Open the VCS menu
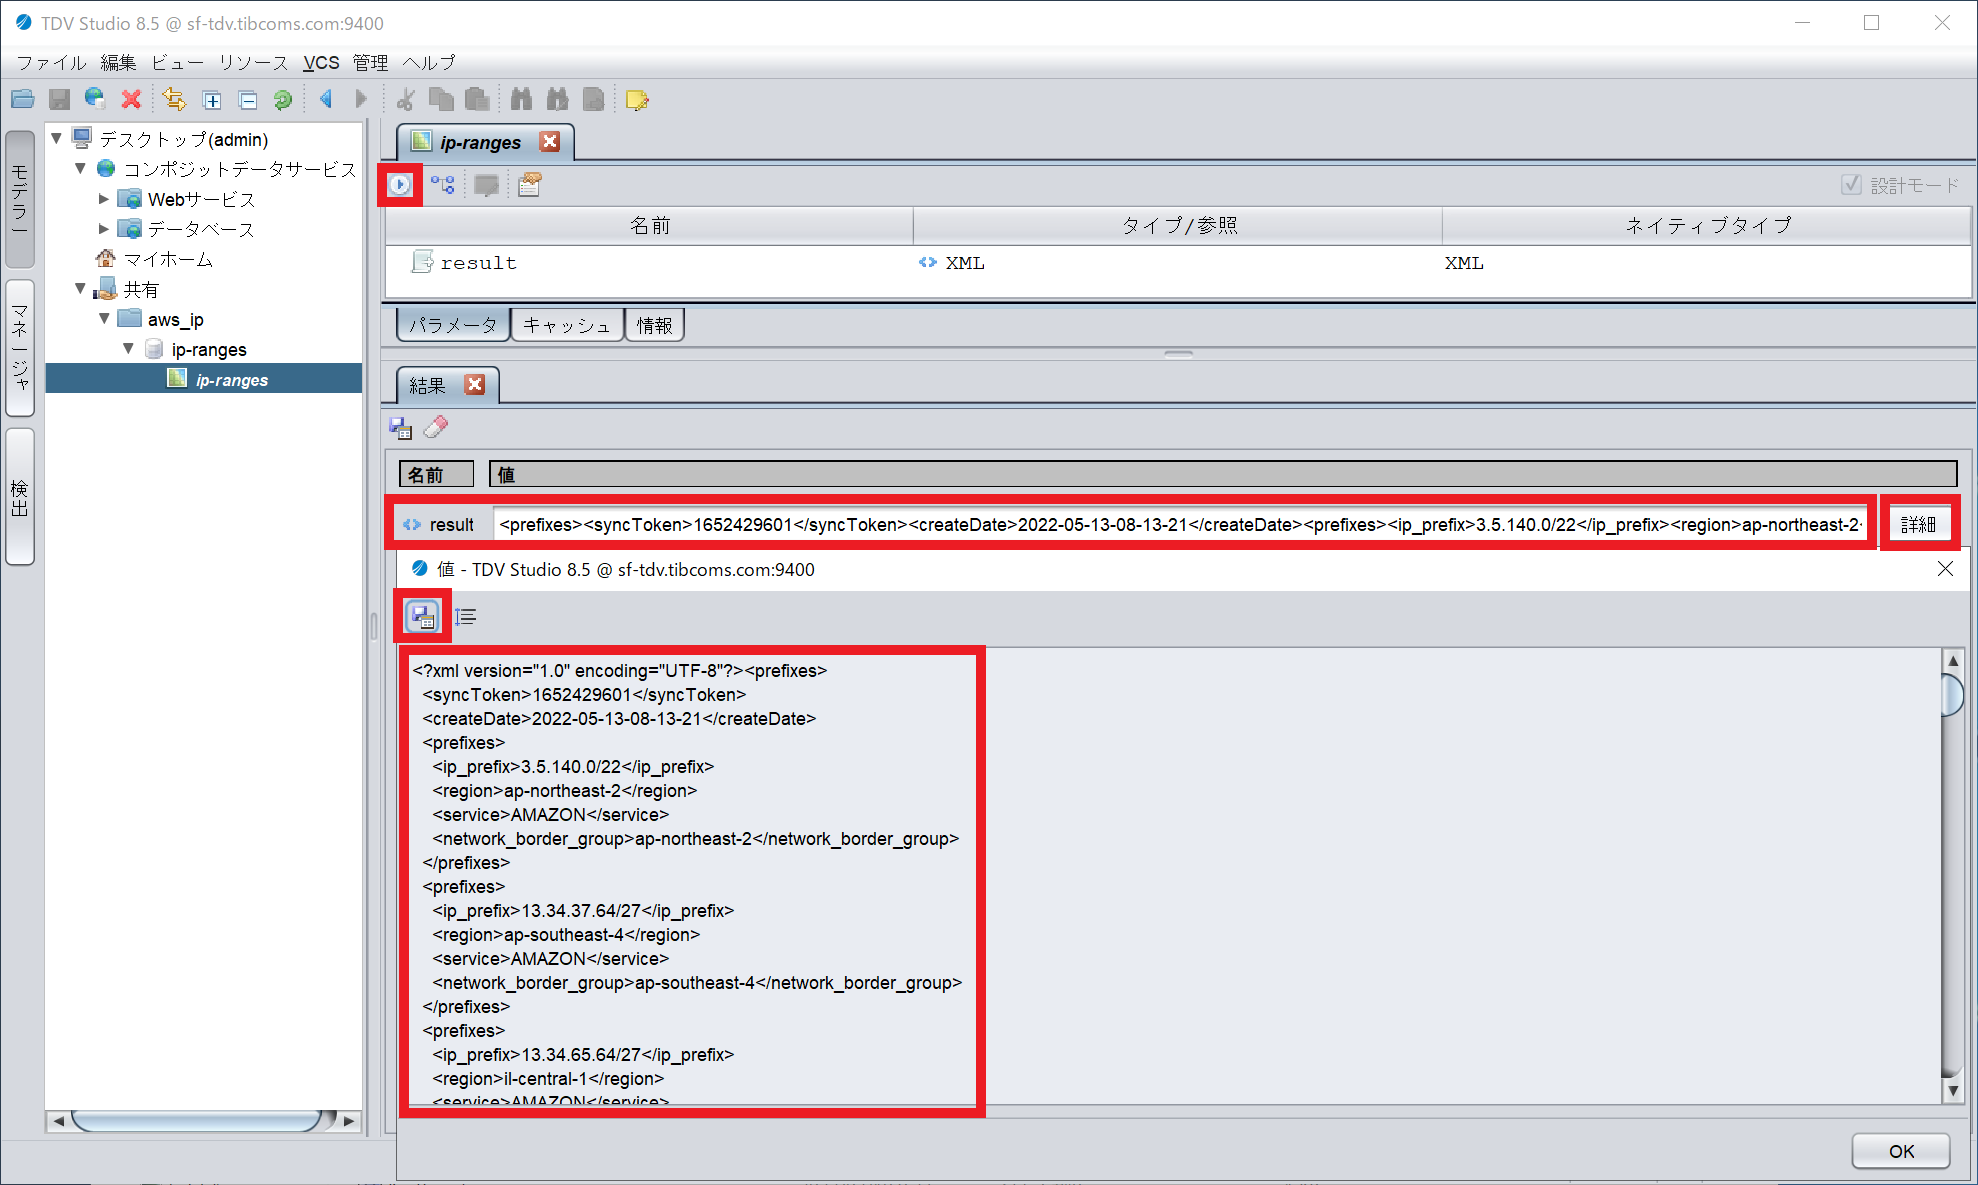The image size is (1978, 1185). click(321, 62)
